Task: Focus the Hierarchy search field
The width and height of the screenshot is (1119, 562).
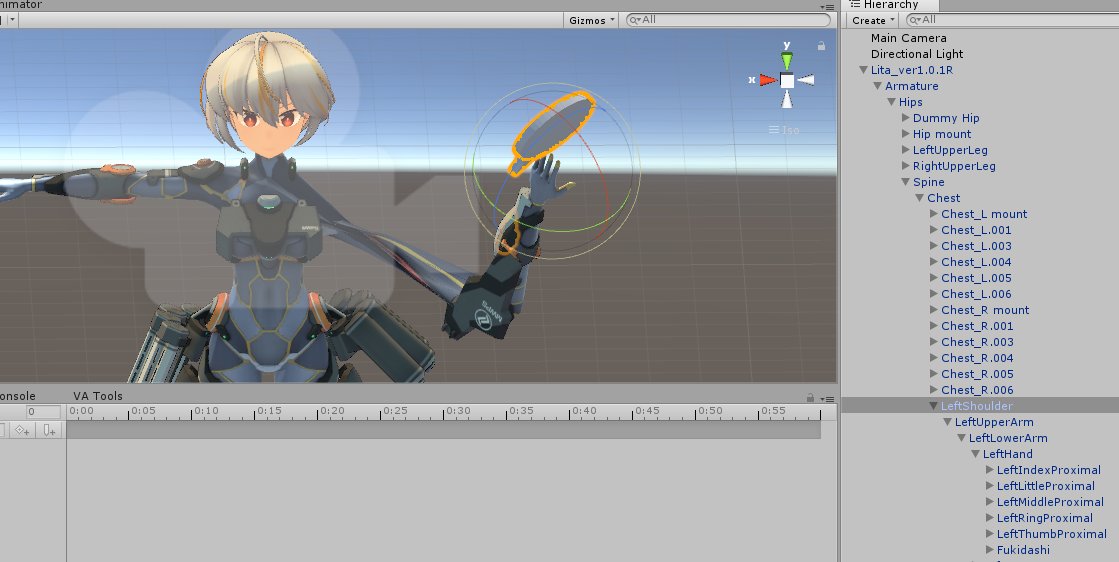Action: click(x=1012, y=20)
